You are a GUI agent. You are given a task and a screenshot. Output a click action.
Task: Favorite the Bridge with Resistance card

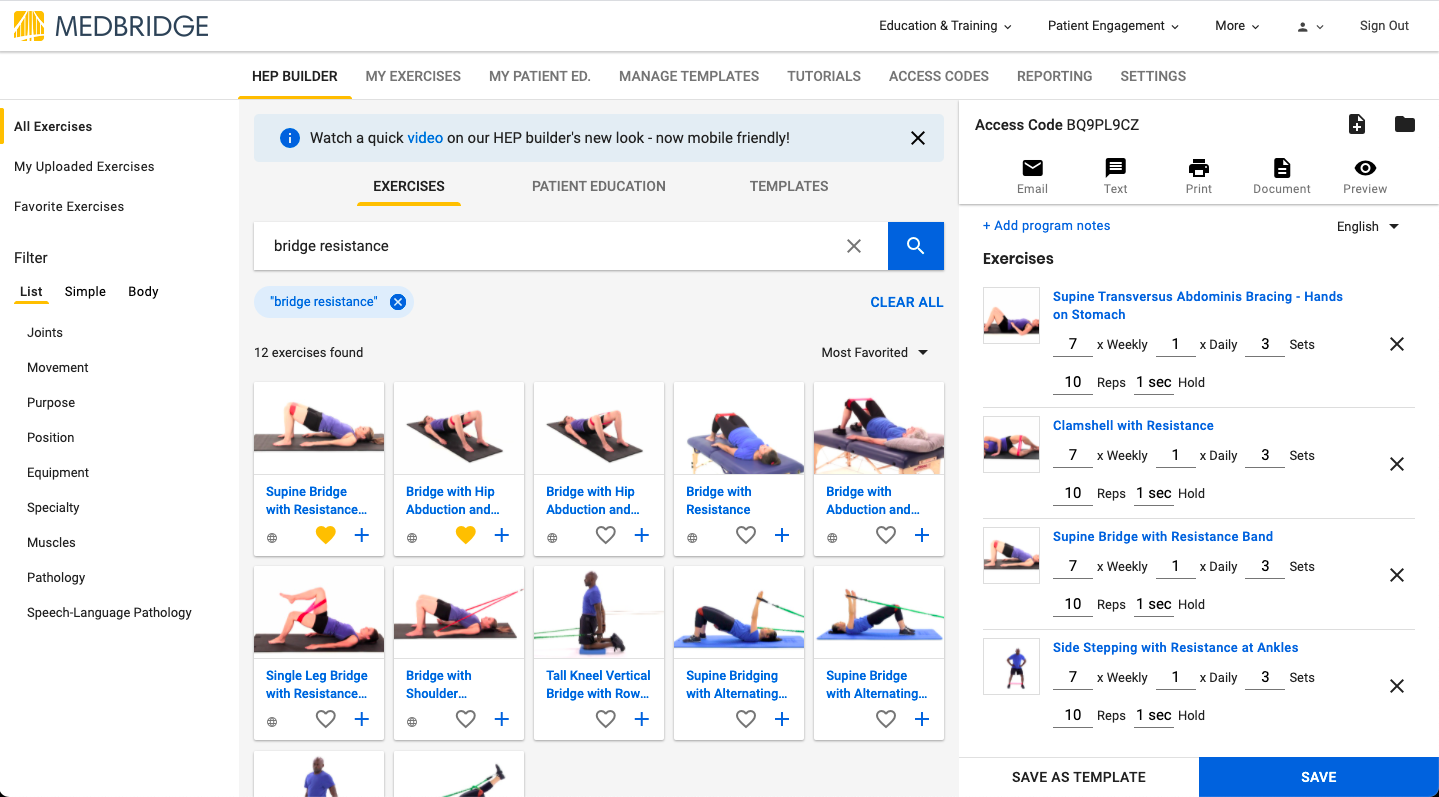[x=745, y=535]
